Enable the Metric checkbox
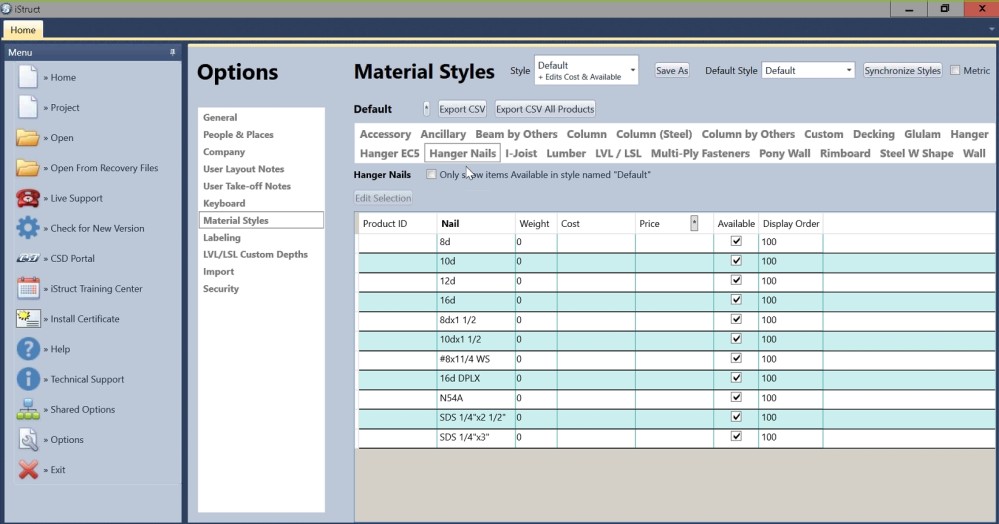 [955, 71]
